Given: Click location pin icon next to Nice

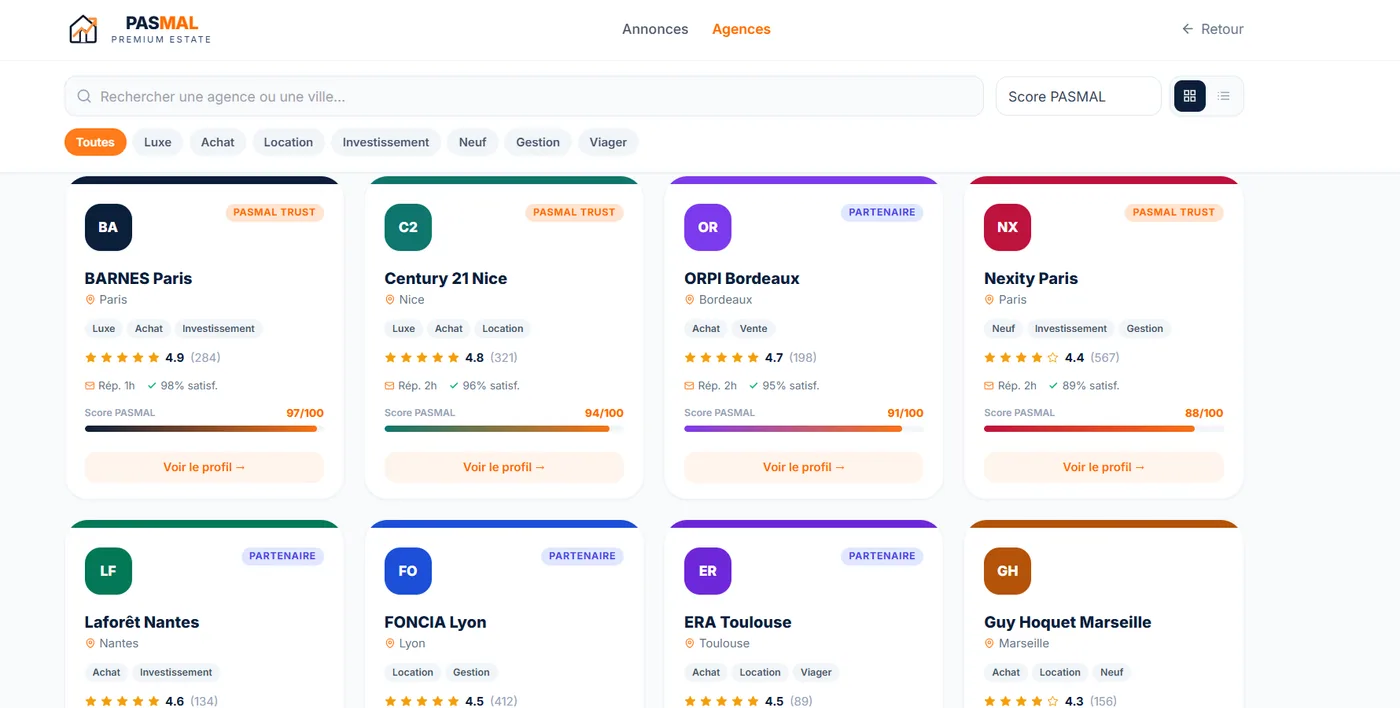Looking at the screenshot, I should pos(390,300).
